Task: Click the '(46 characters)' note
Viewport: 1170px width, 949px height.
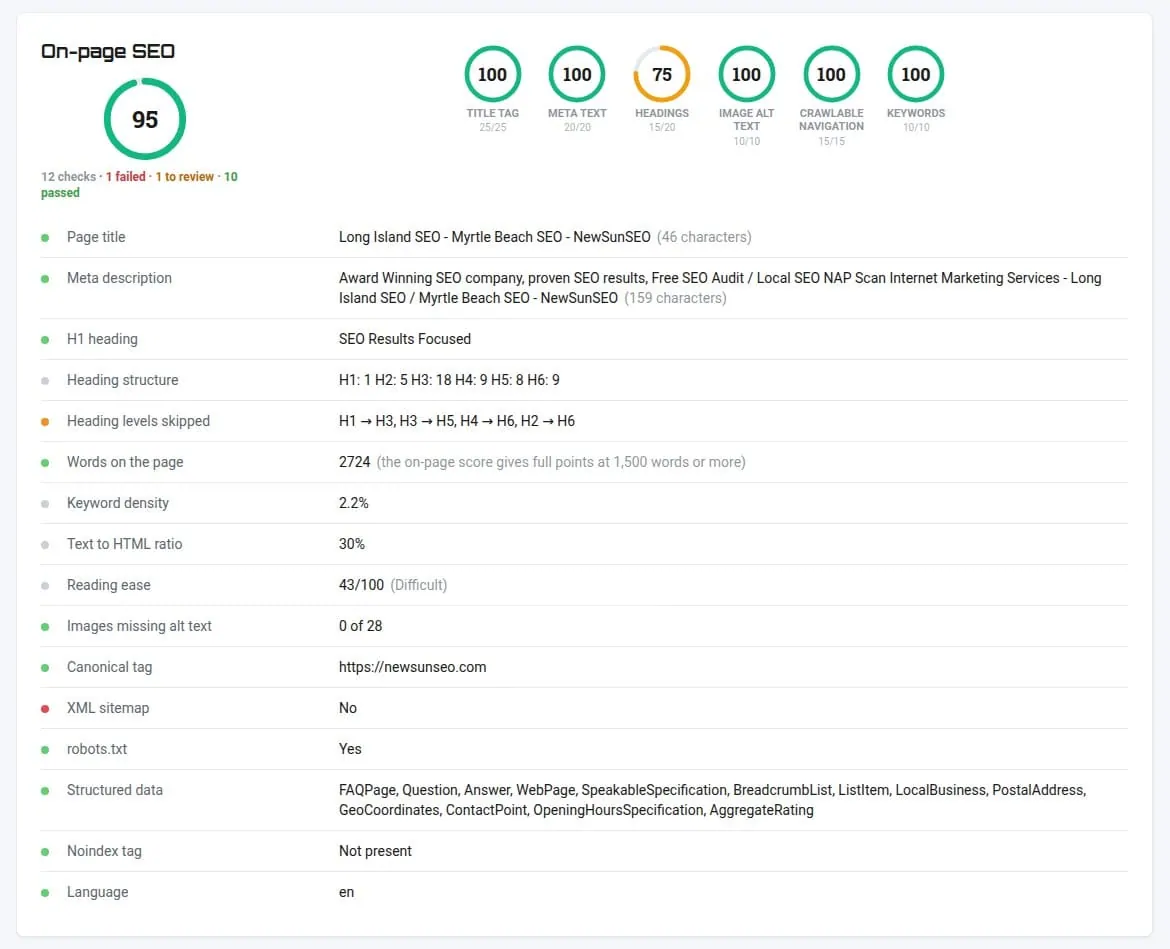Action: (x=704, y=237)
